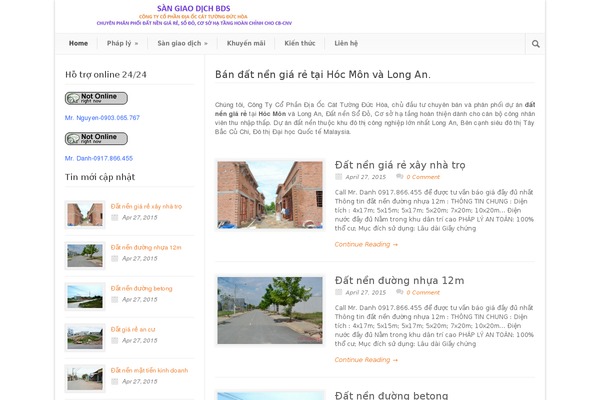Click 0 Comment under Đất nền giá rẻ xây nhà trọ

[x=423, y=177]
